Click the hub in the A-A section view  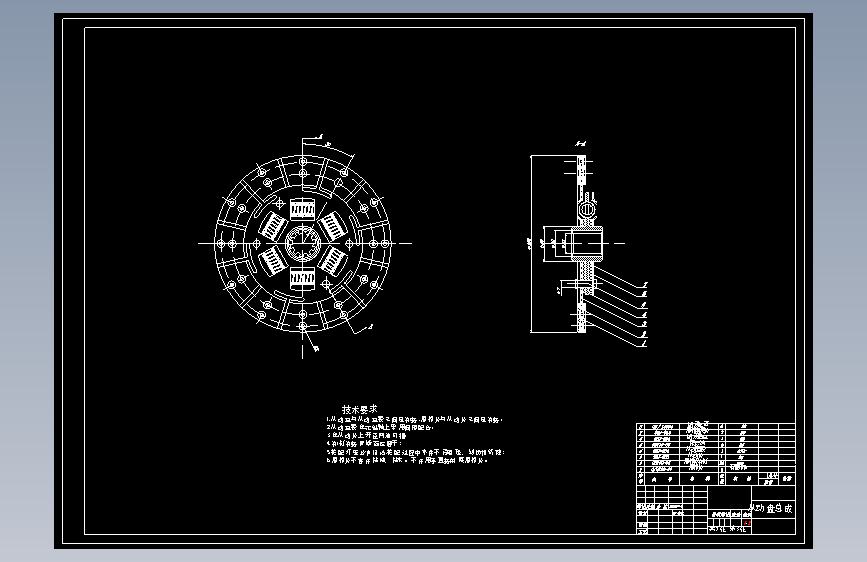586,243
